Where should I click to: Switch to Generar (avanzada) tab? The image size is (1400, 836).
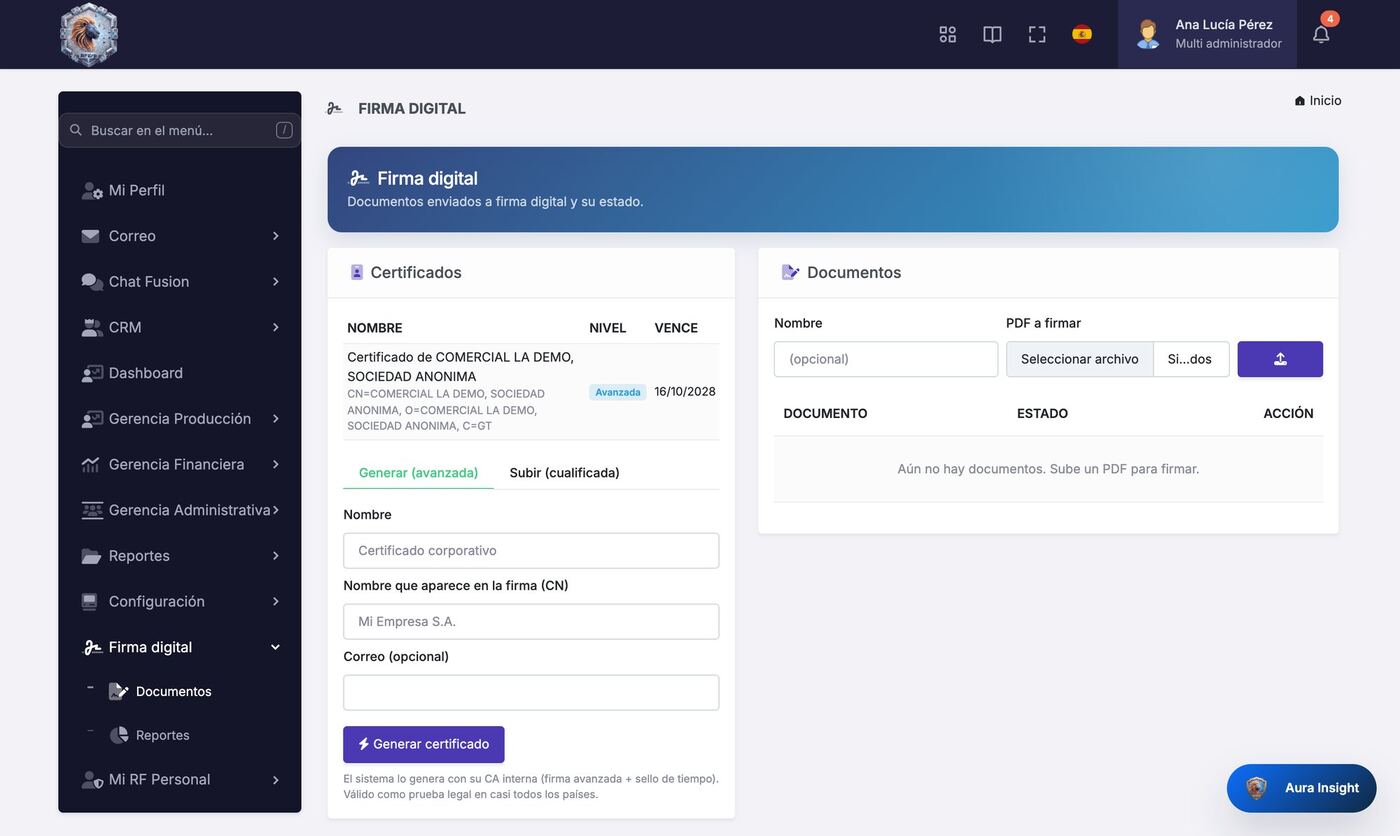click(x=418, y=472)
